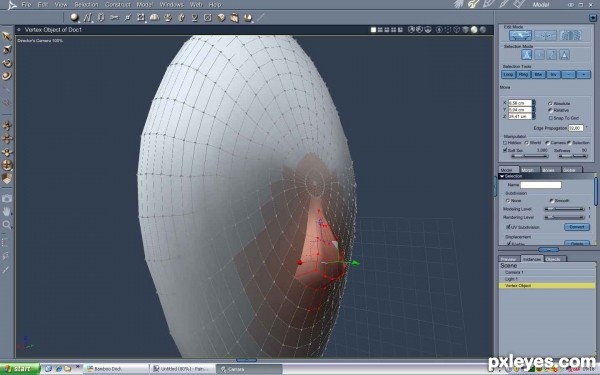Select the hand pan tool
This screenshot has width=600, height=375.
[7, 211]
